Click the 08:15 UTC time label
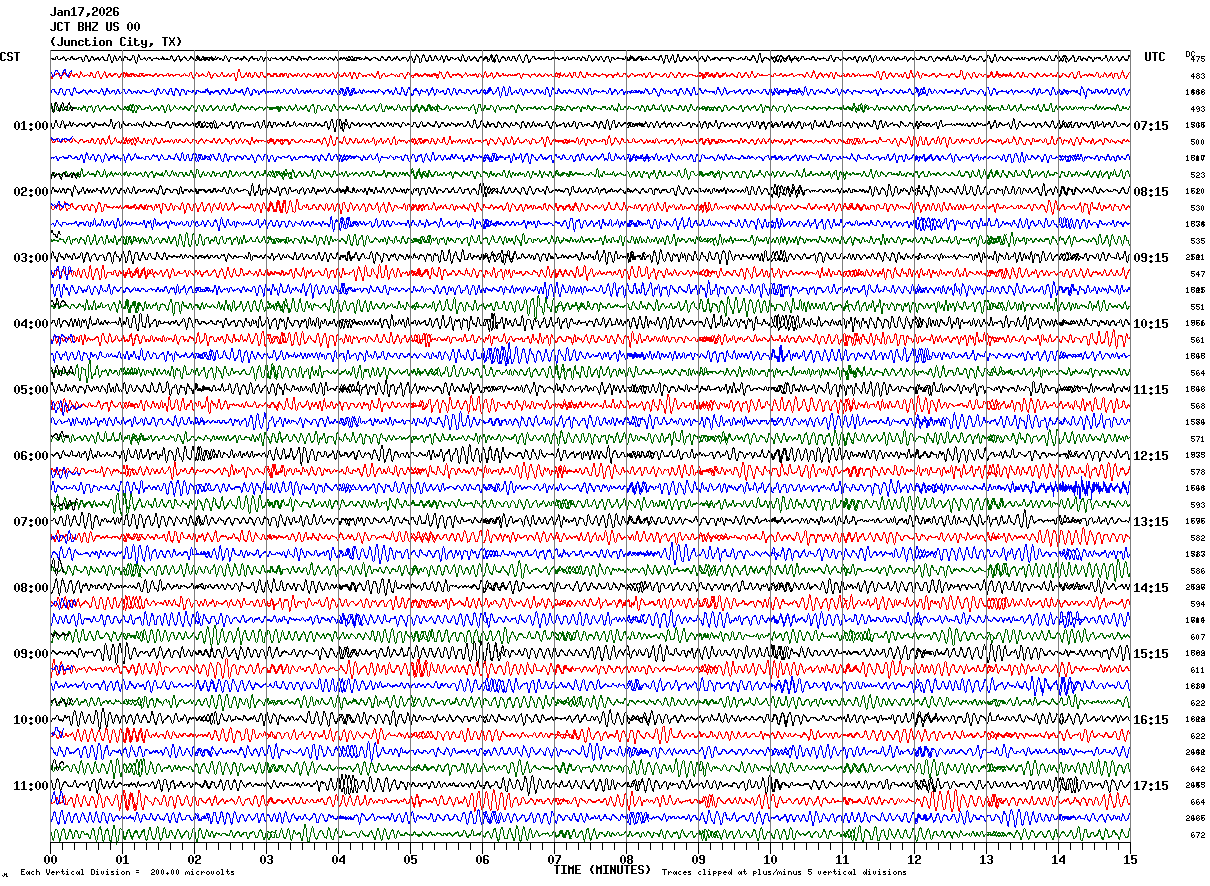The height and width of the screenshot is (886, 1210). pos(1151,192)
